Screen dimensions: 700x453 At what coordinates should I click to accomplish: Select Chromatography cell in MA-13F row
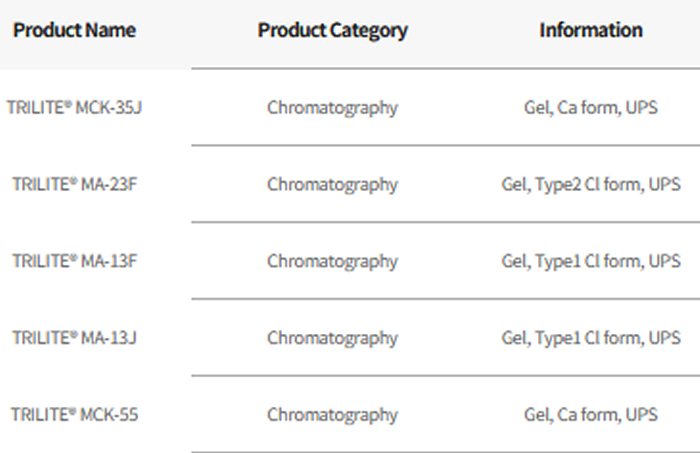tap(332, 261)
